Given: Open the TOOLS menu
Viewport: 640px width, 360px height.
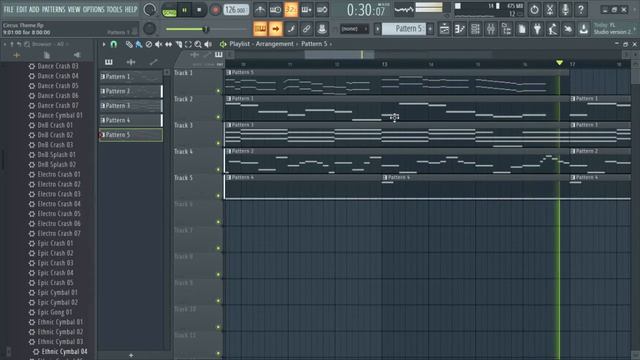Looking at the screenshot, I should point(114,9).
